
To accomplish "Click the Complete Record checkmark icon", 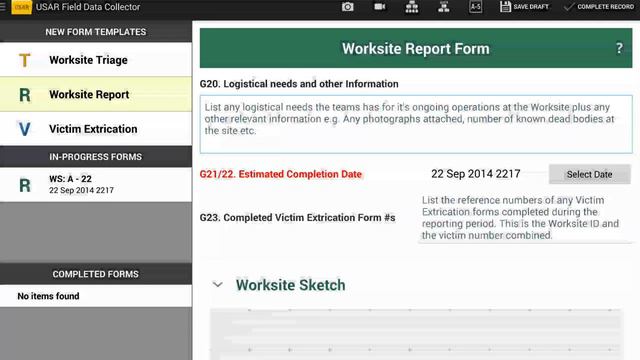I will [x=569, y=7].
